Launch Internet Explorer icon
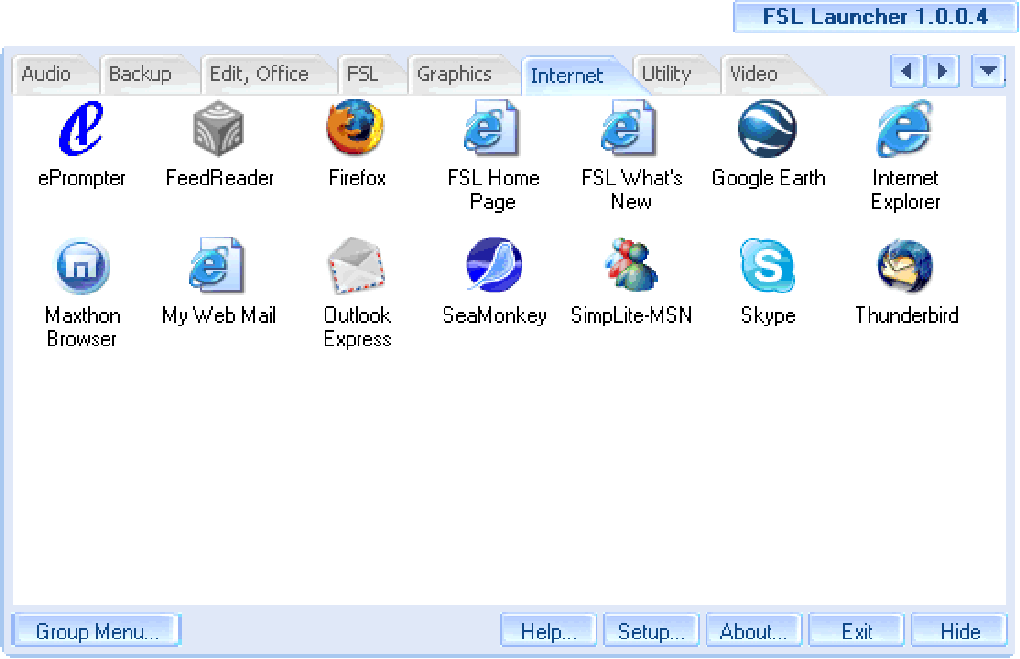This screenshot has width=1020, height=659. pos(905,128)
